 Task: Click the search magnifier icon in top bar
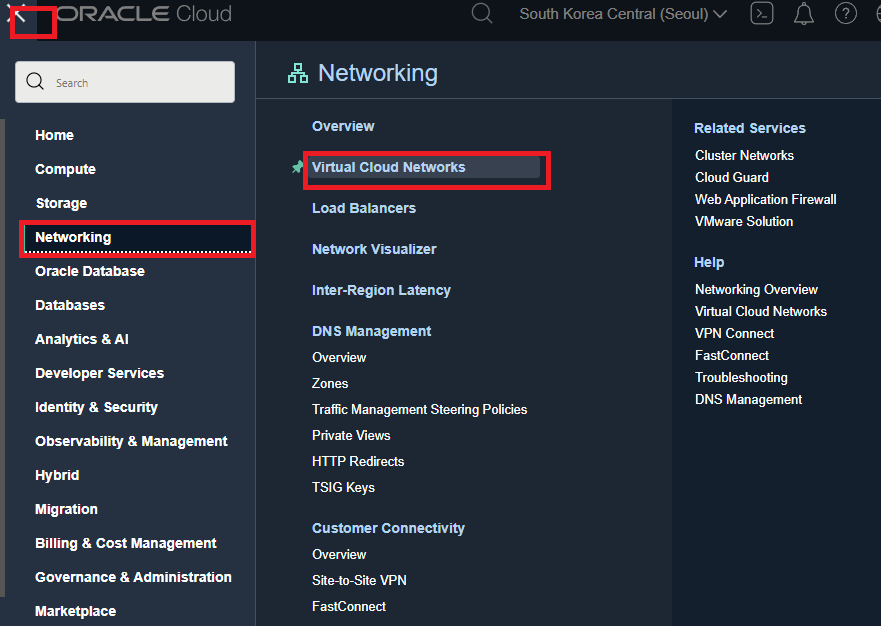pos(482,13)
